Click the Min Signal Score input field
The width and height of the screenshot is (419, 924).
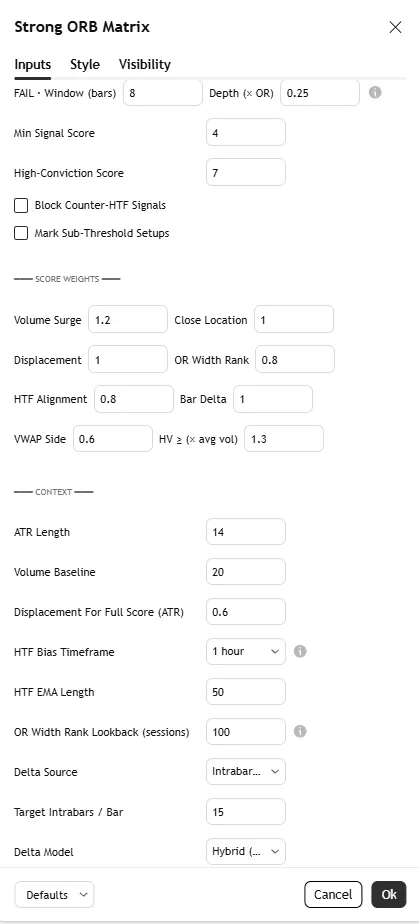246,133
